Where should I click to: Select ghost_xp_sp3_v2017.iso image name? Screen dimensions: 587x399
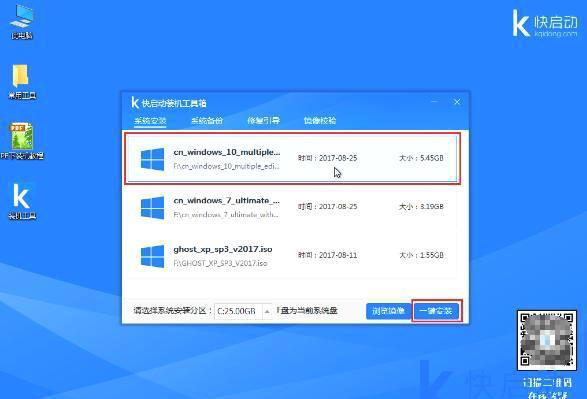[x=223, y=249]
